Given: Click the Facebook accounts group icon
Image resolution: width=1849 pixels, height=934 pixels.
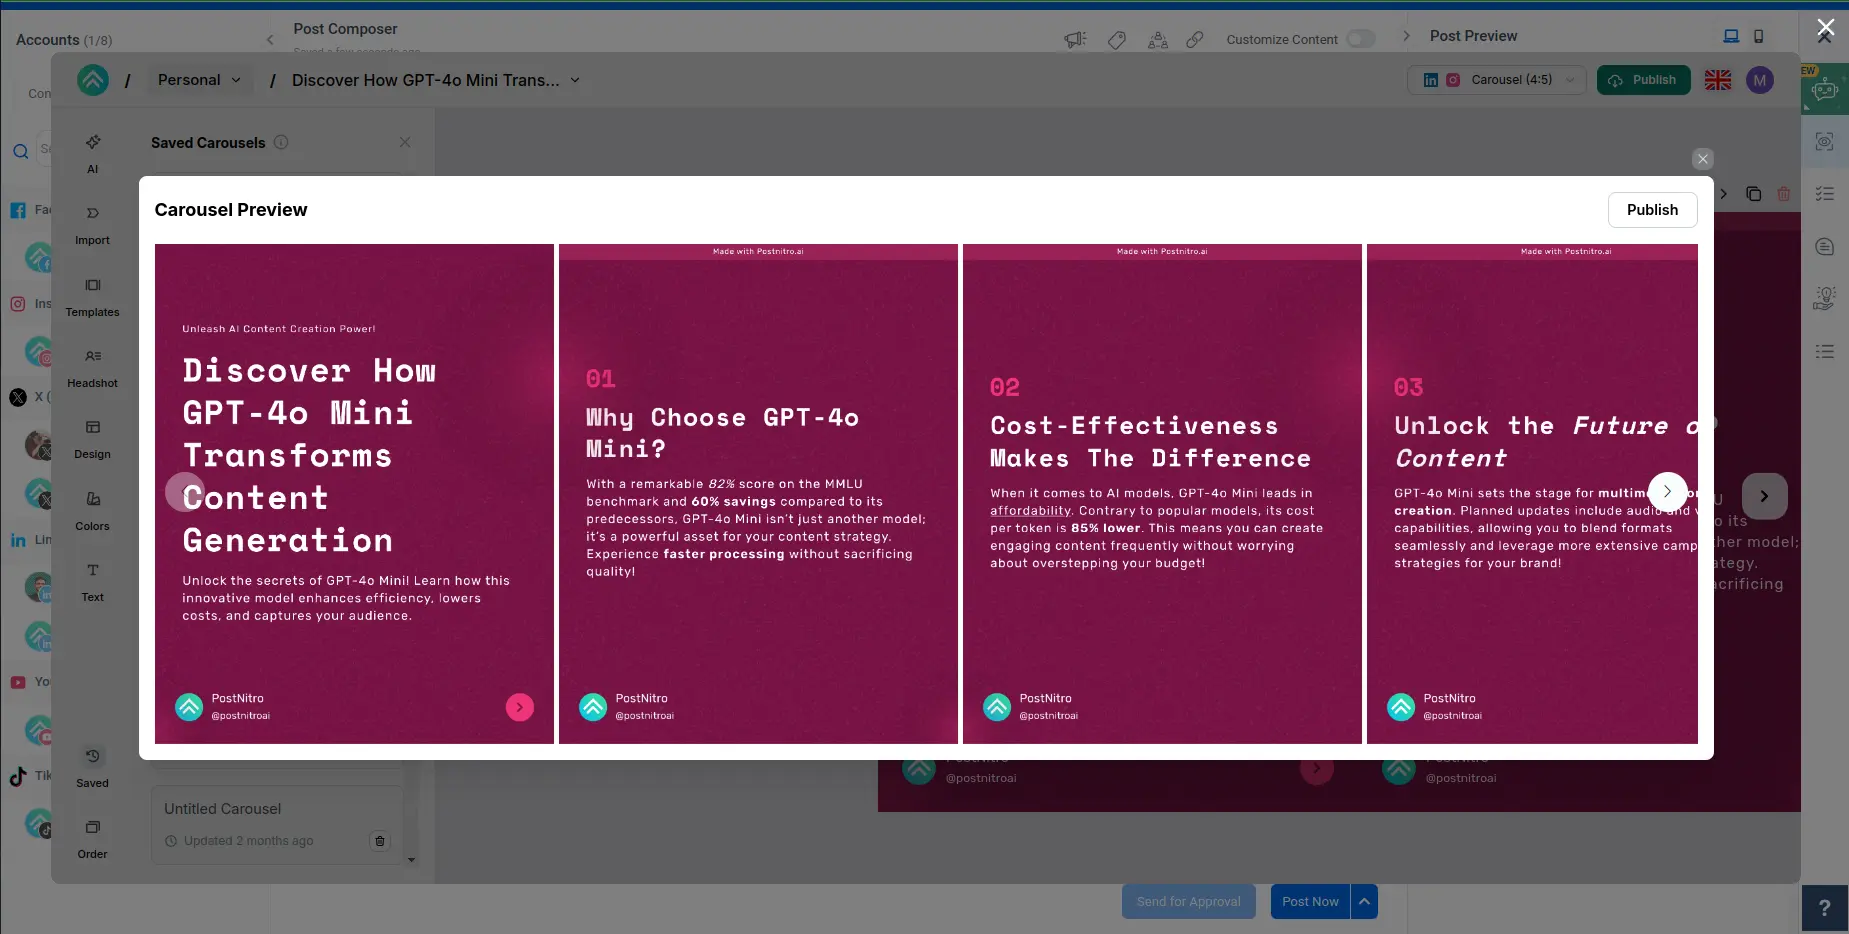Looking at the screenshot, I should point(18,210).
